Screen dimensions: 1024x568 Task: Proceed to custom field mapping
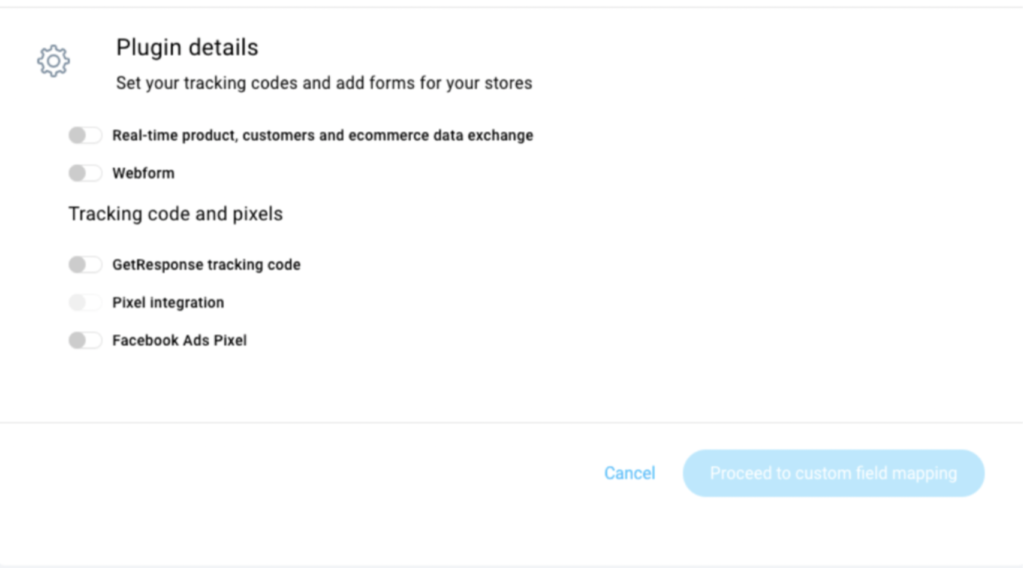click(833, 473)
